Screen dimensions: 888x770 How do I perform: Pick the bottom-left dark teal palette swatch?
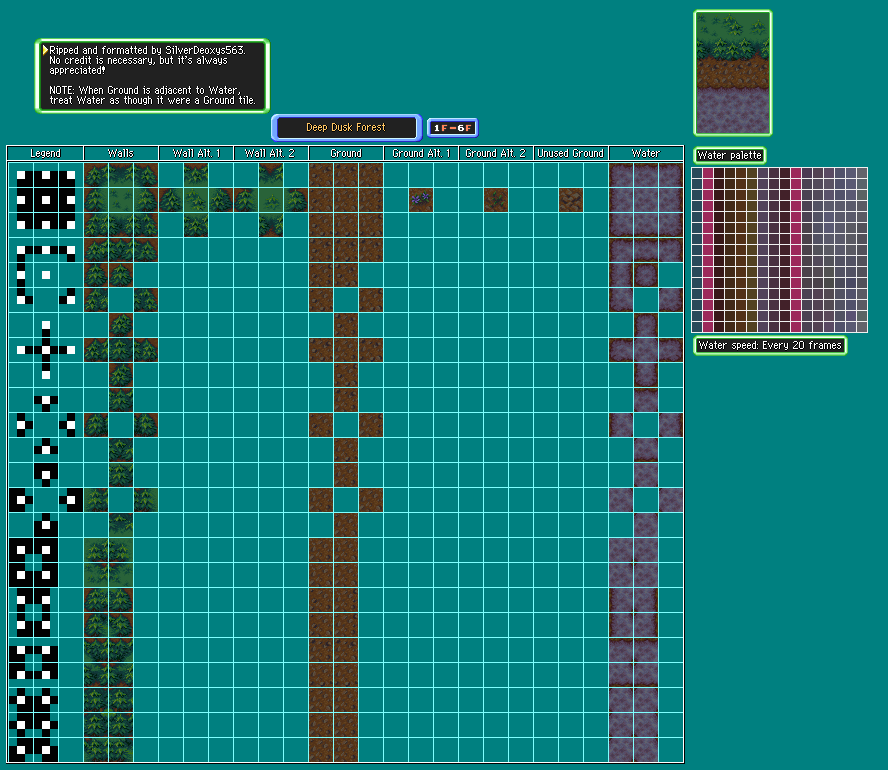[697, 327]
